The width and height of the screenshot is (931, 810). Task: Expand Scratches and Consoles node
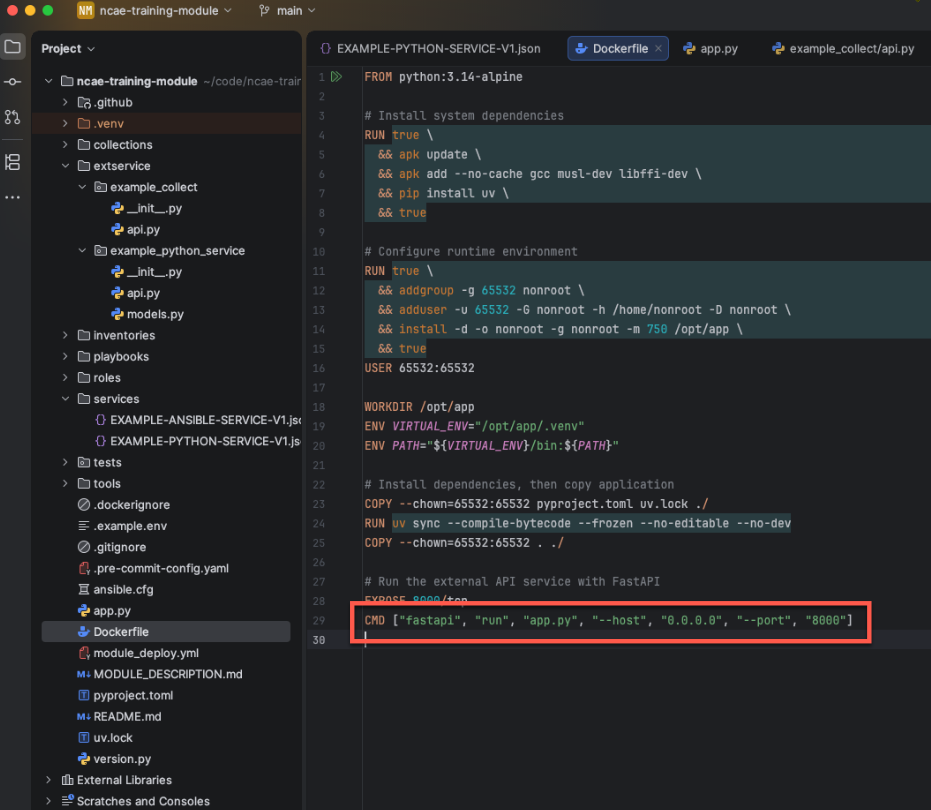(x=49, y=801)
